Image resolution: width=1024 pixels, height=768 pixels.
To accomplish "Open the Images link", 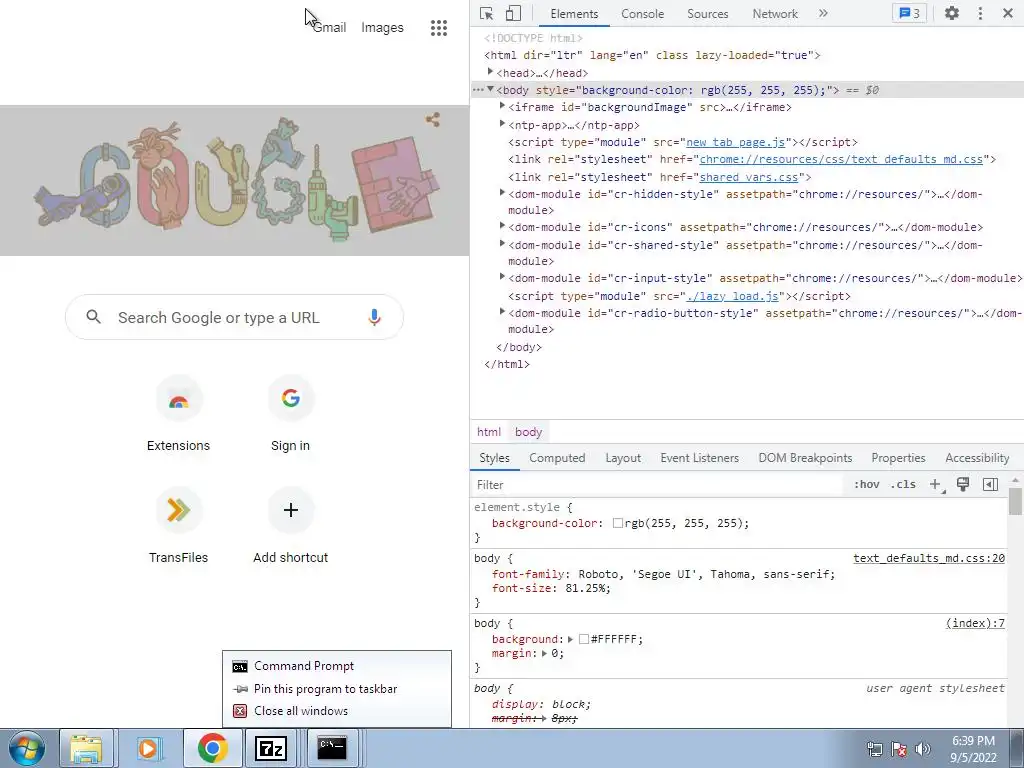I will click(x=382, y=27).
